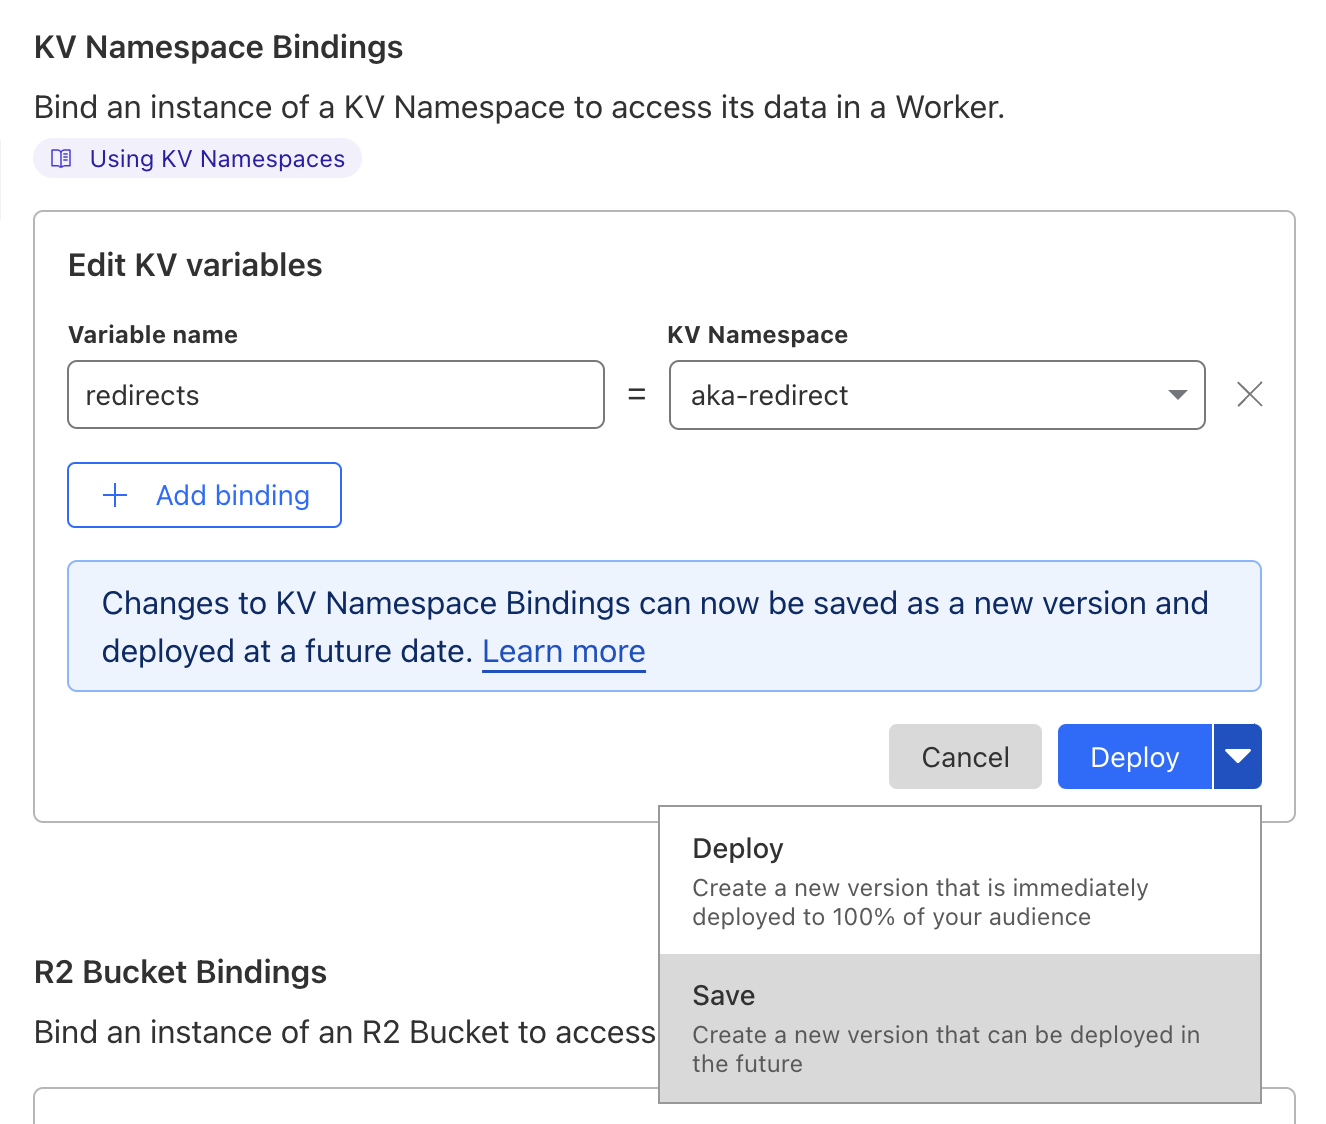Click the 'Variable name' label

(153, 335)
